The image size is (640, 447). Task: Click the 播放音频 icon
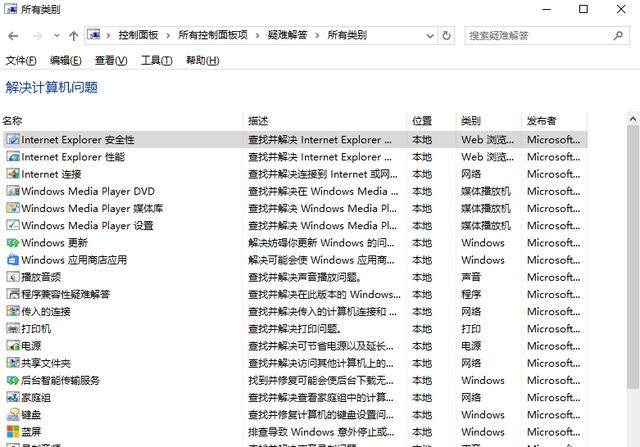13,277
